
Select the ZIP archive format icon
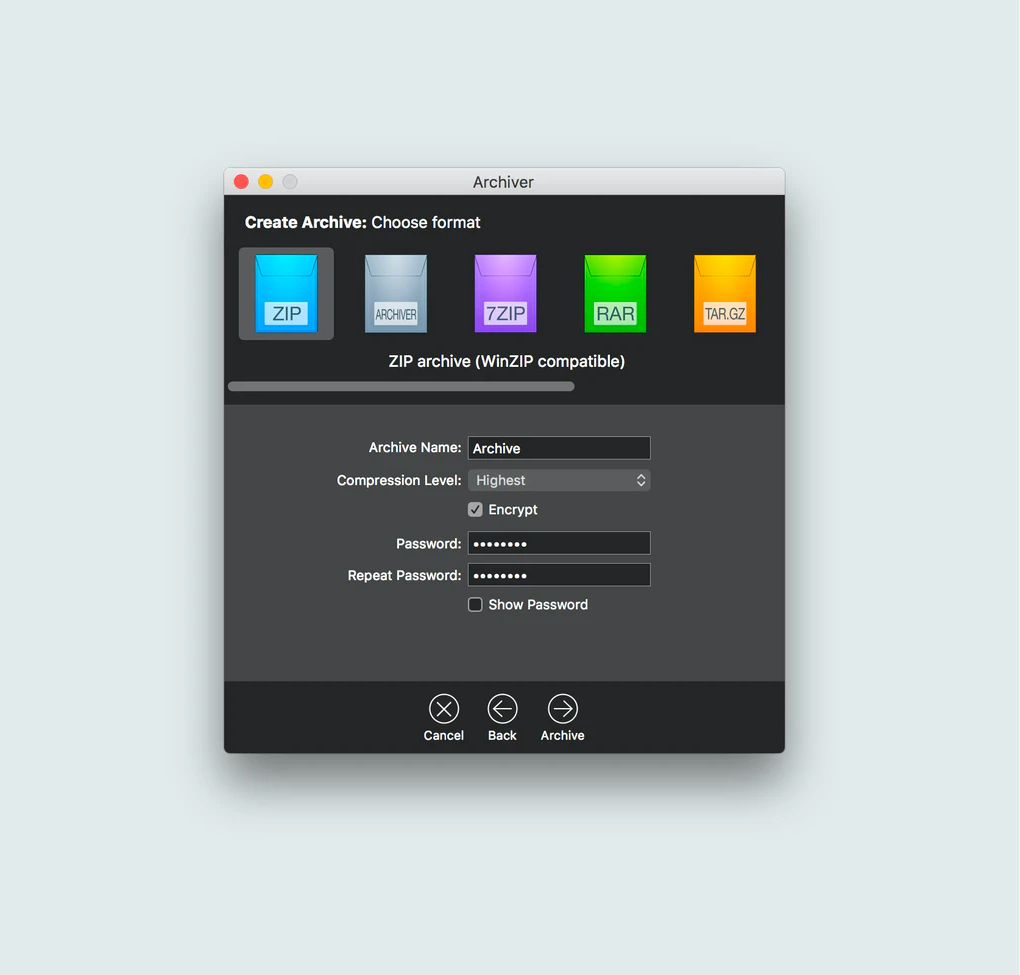pyautogui.click(x=286, y=293)
